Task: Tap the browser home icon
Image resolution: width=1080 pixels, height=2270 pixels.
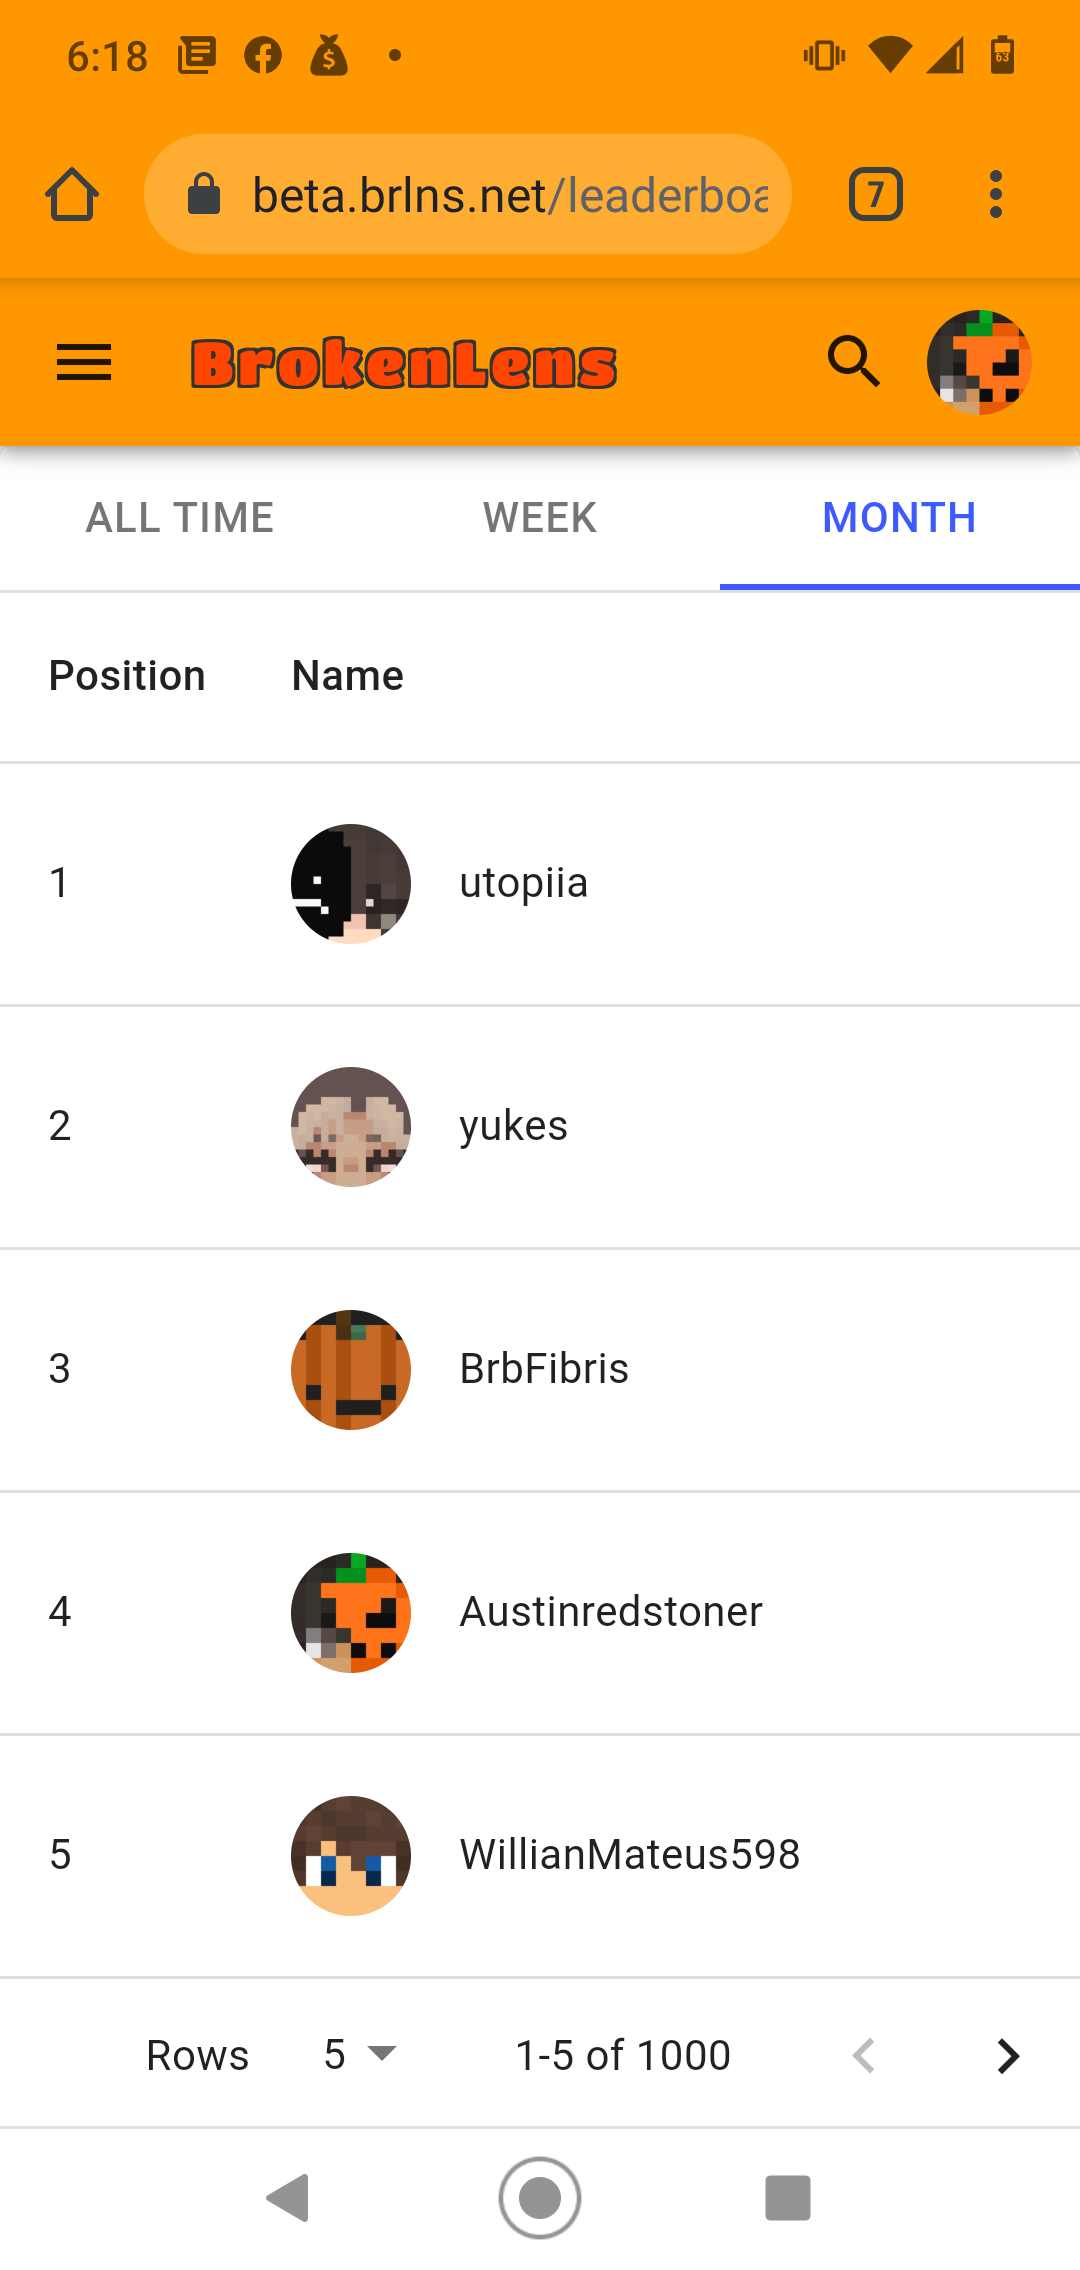Action: pyautogui.click(x=72, y=194)
